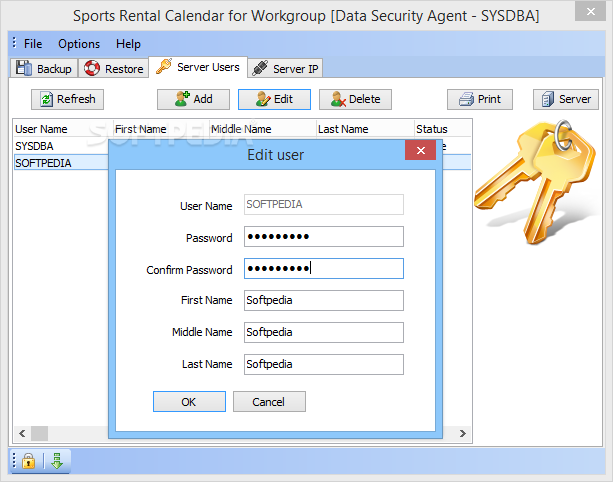
Task: Click the Server IP plug icon
Action: (260, 68)
